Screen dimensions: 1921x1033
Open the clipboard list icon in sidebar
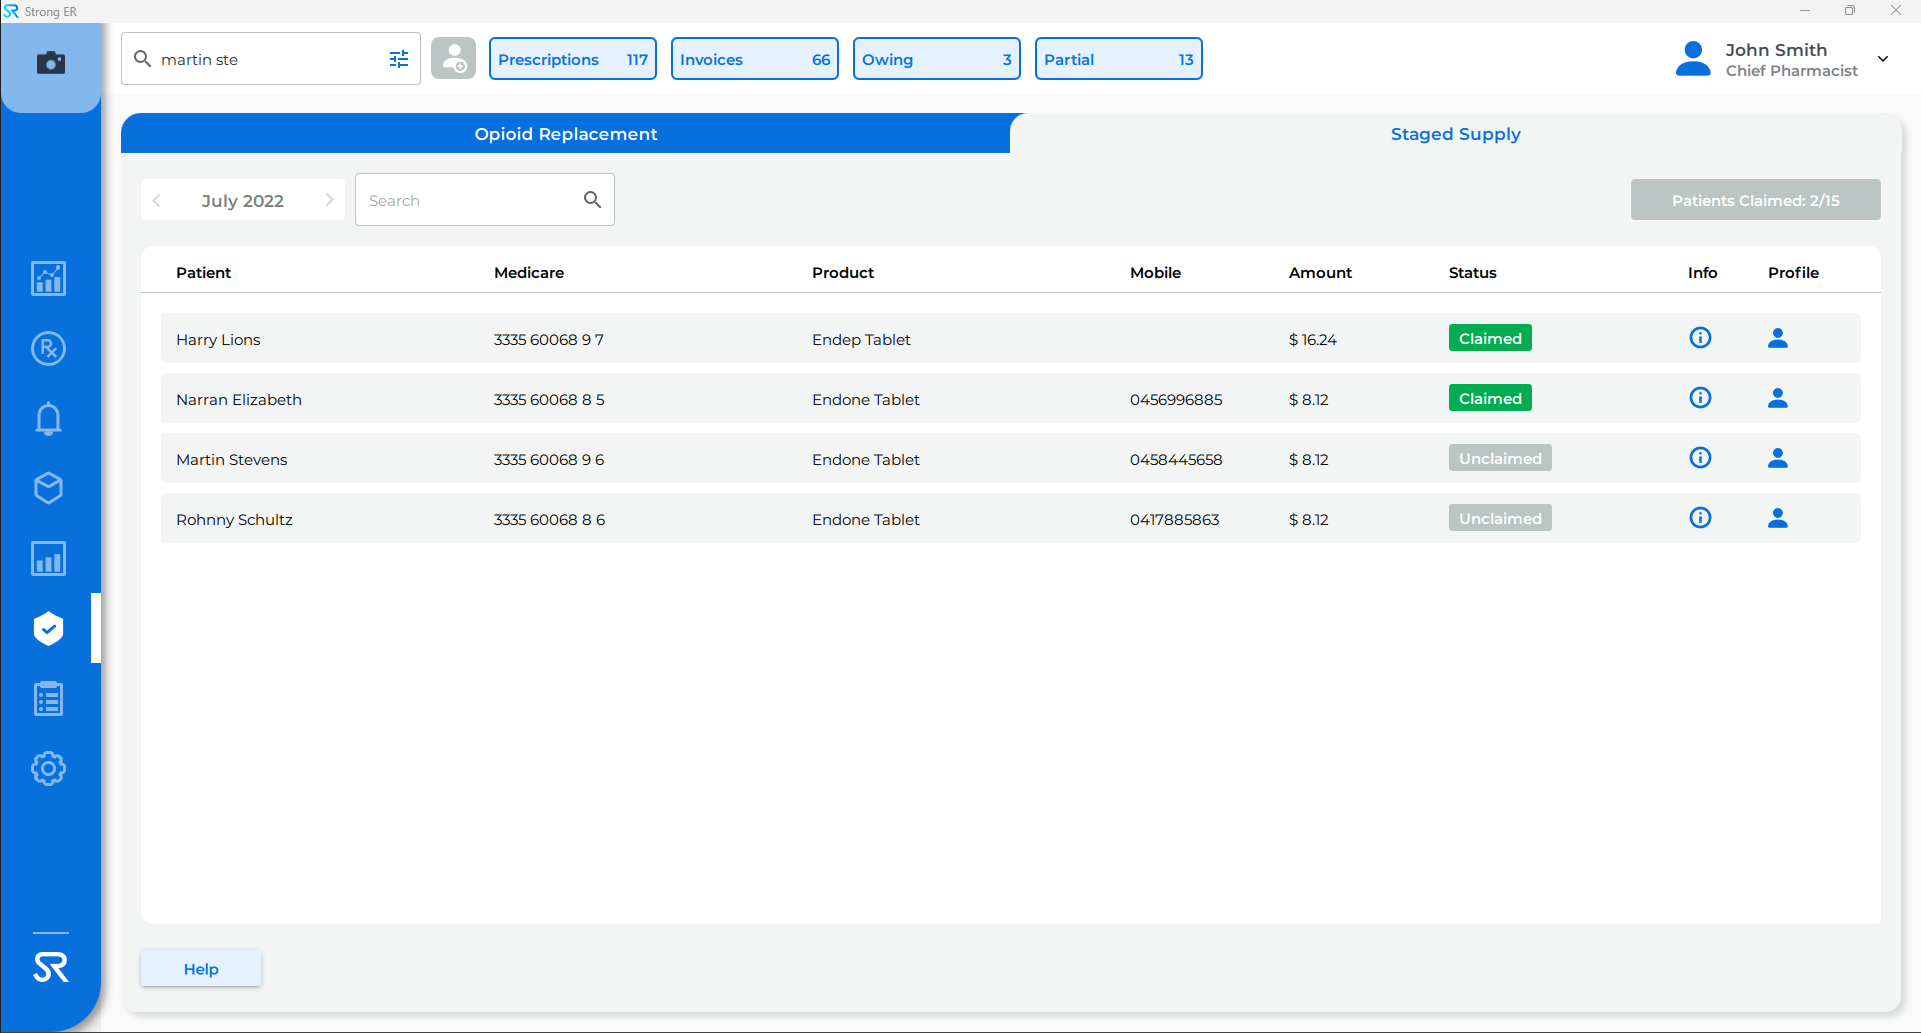point(48,698)
